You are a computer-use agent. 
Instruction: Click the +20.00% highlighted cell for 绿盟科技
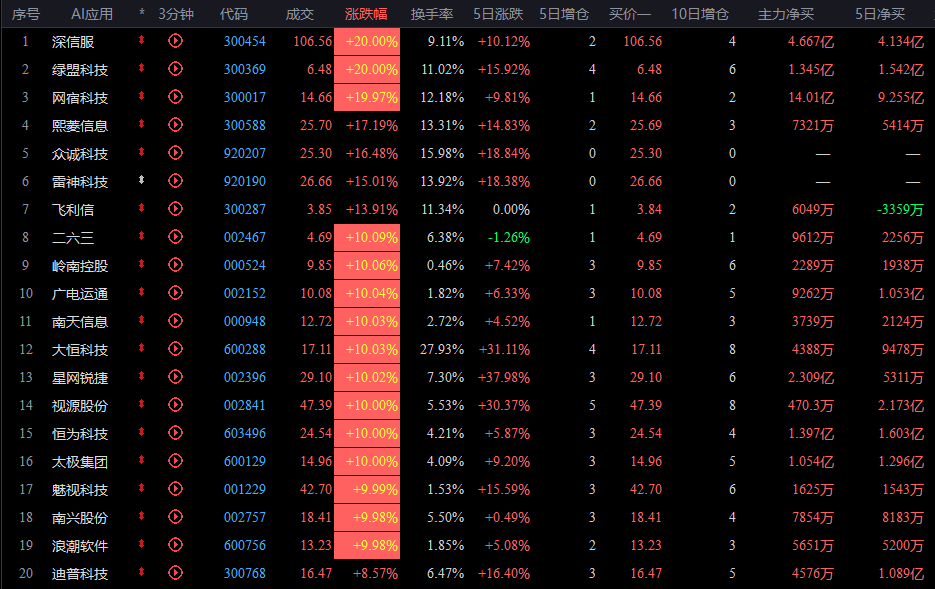click(x=367, y=70)
